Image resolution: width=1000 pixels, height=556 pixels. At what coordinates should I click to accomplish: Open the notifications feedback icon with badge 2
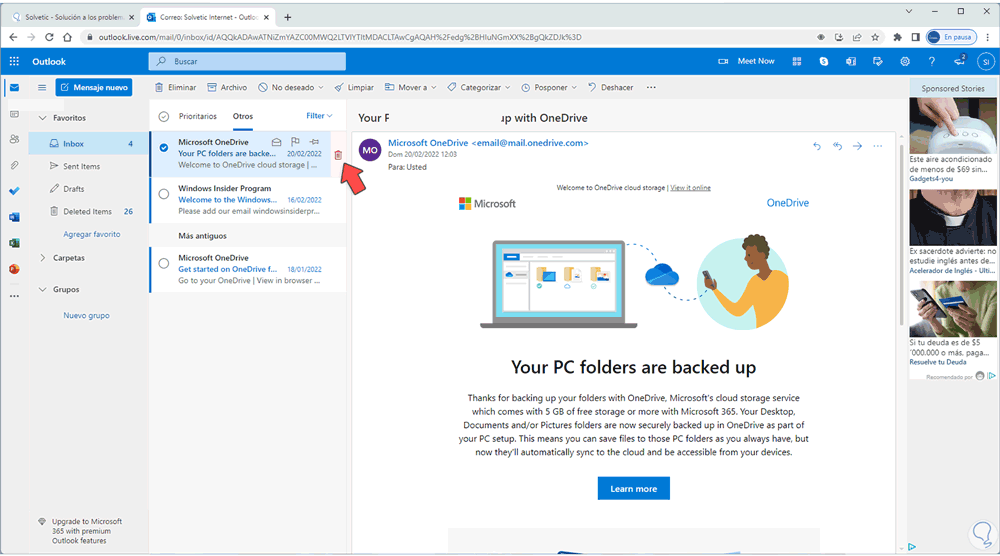[x=960, y=61]
